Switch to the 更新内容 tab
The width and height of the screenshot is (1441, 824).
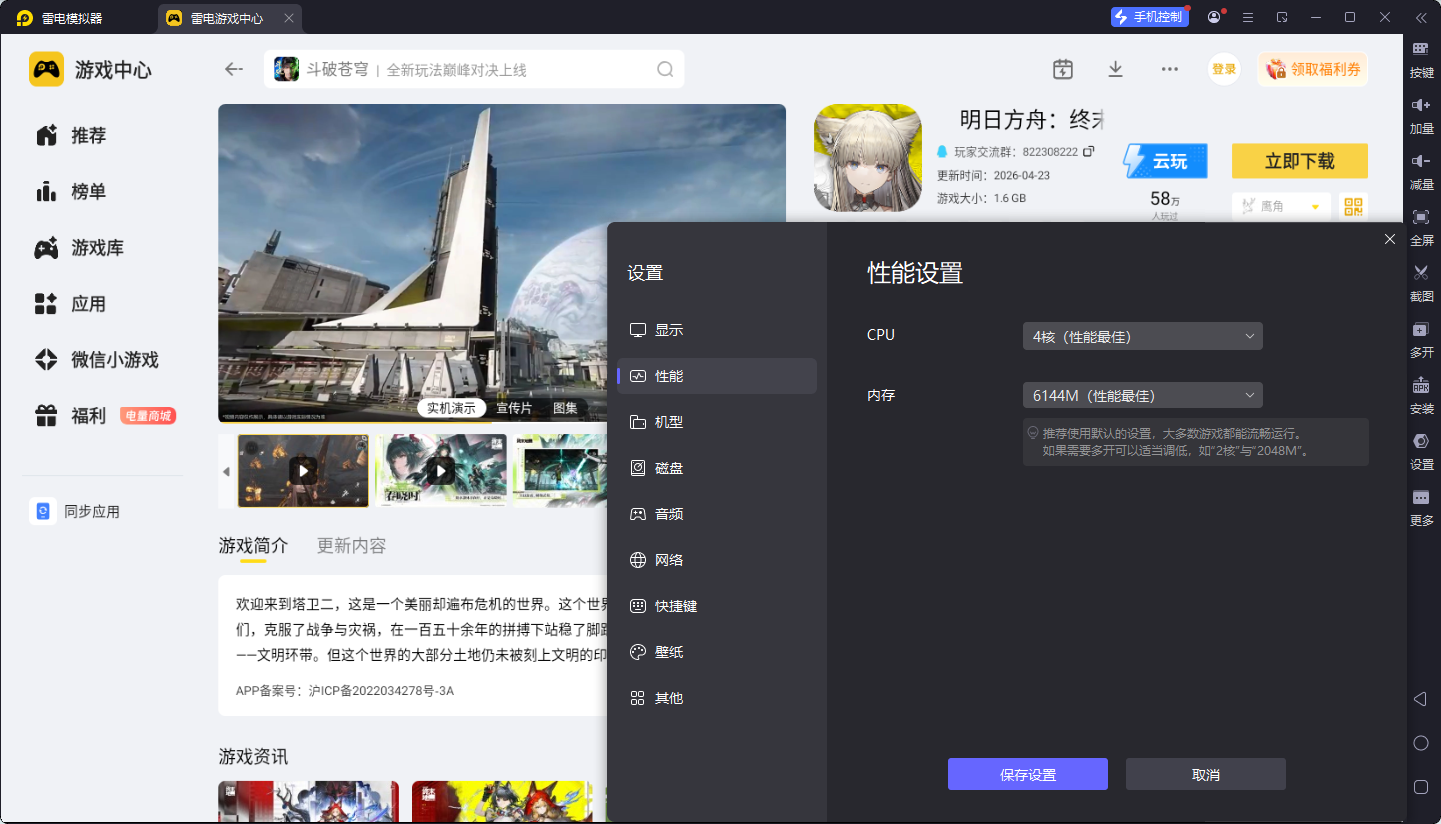coord(351,546)
